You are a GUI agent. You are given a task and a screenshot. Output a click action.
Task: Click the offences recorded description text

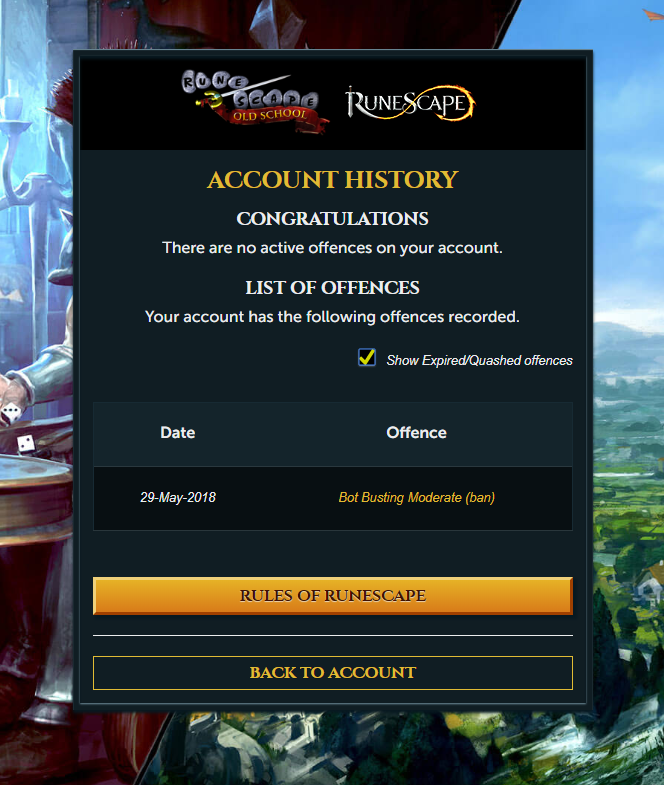click(x=333, y=317)
